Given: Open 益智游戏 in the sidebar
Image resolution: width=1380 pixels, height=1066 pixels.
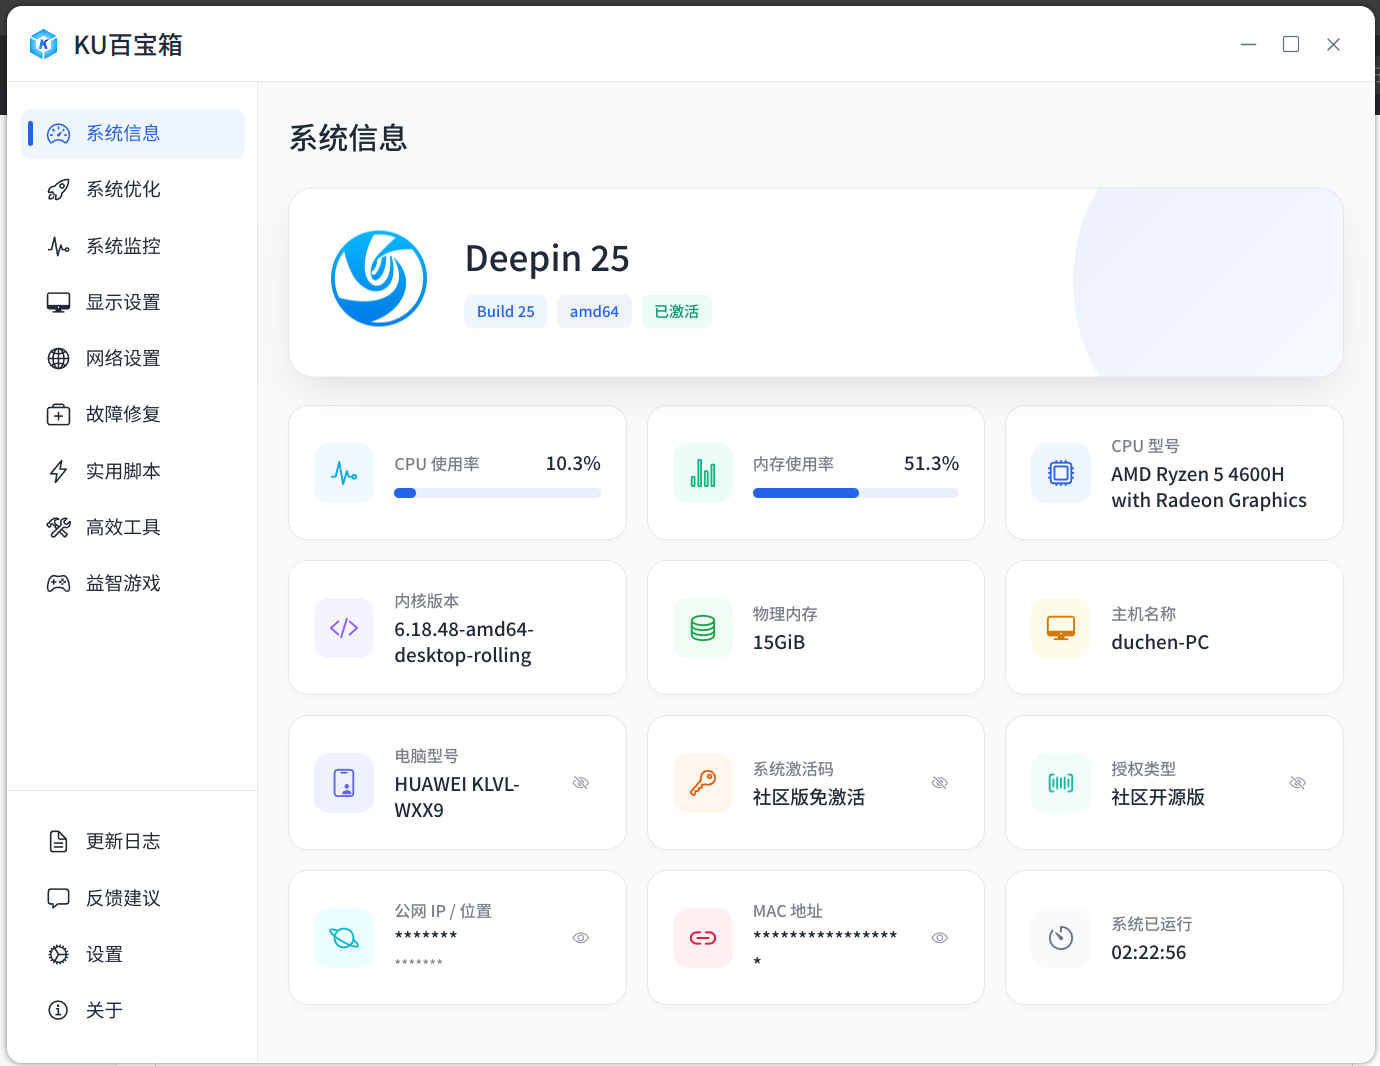Looking at the screenshot, I should point(133,583).
